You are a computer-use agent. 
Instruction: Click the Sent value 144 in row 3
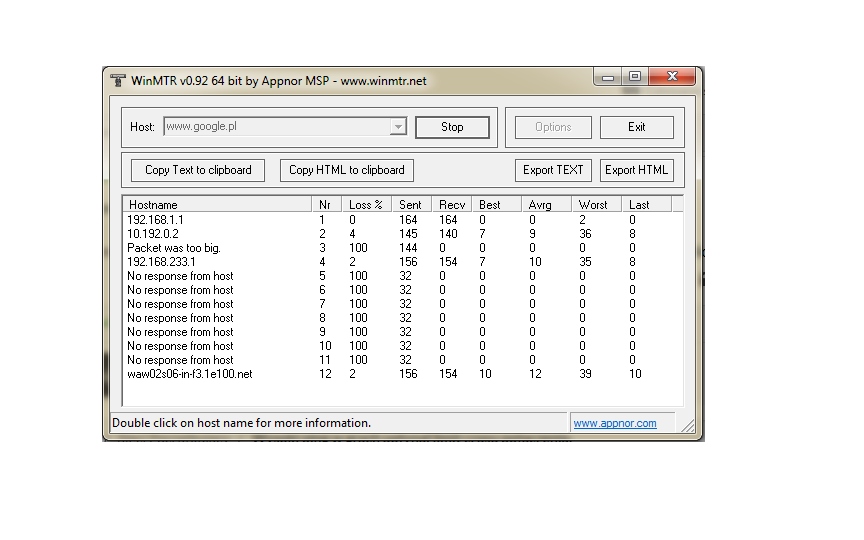click(x=408, y=248)
